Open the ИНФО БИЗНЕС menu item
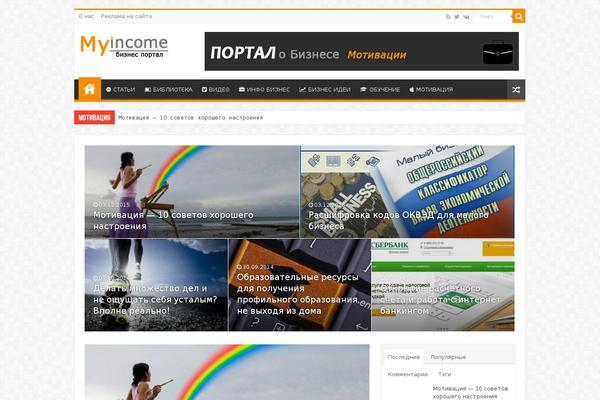This screenshot has height=400, width=600. [264, 90]
